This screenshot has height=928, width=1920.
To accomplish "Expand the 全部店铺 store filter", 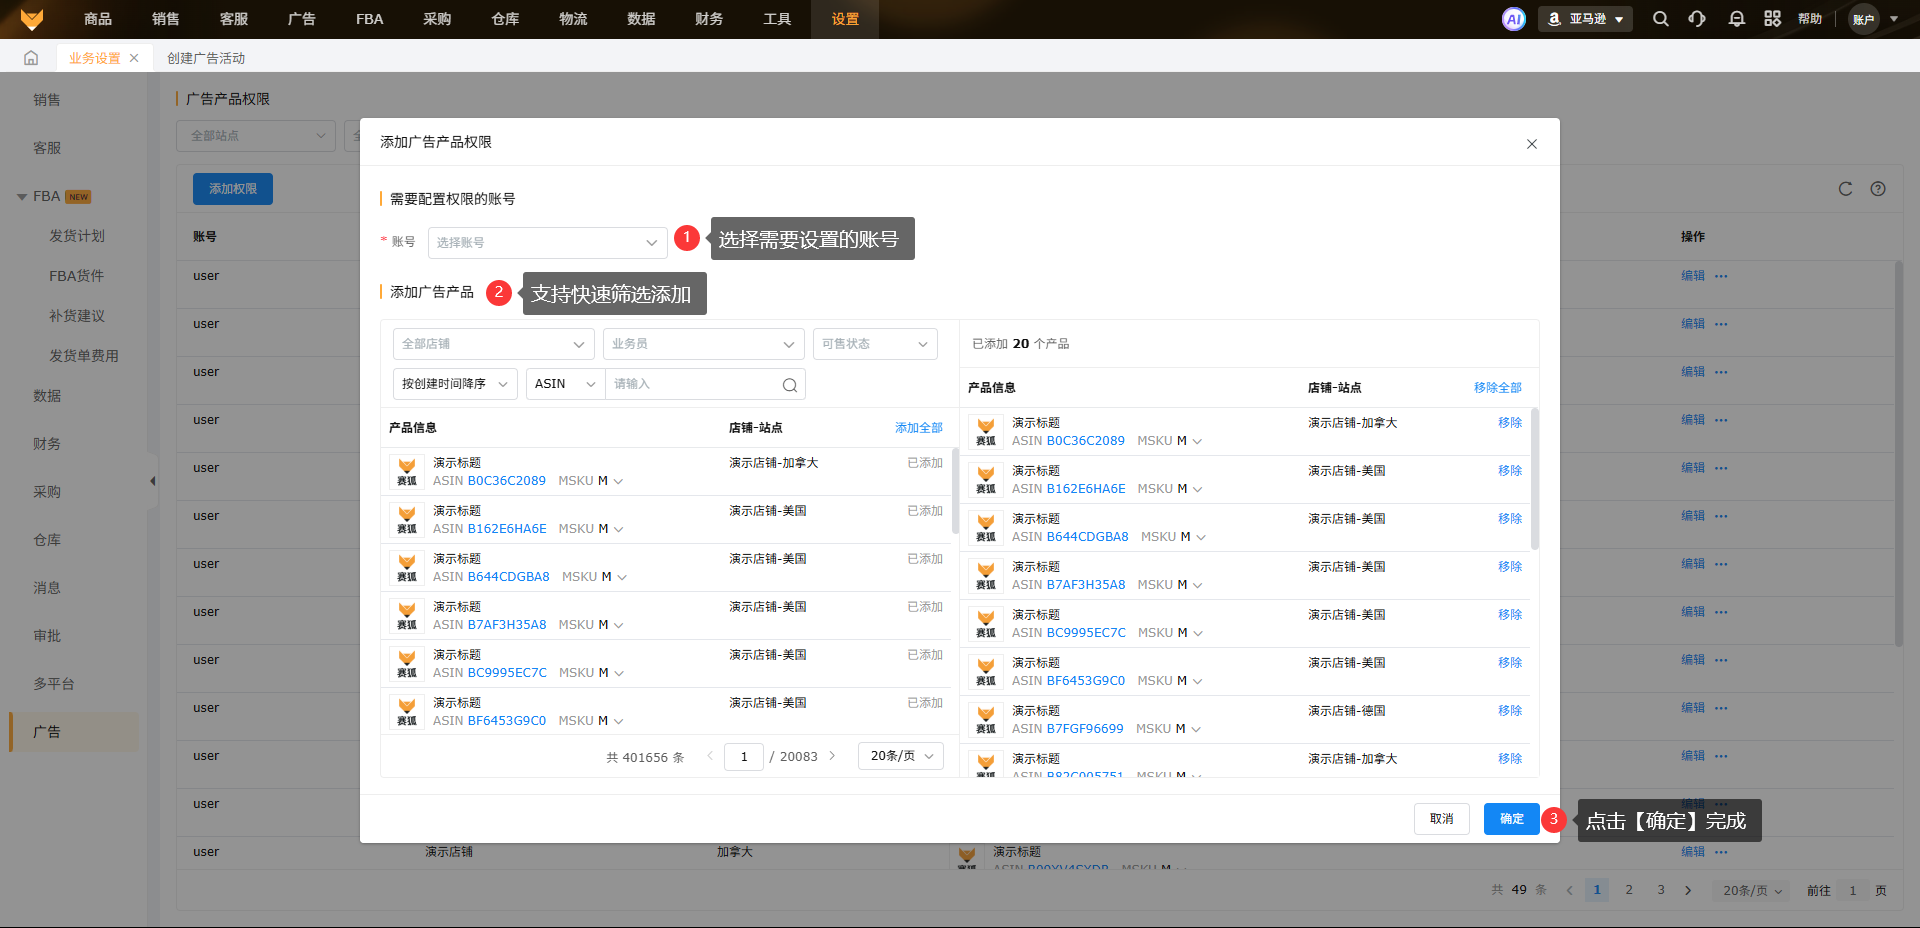I will tap(493, 344).
